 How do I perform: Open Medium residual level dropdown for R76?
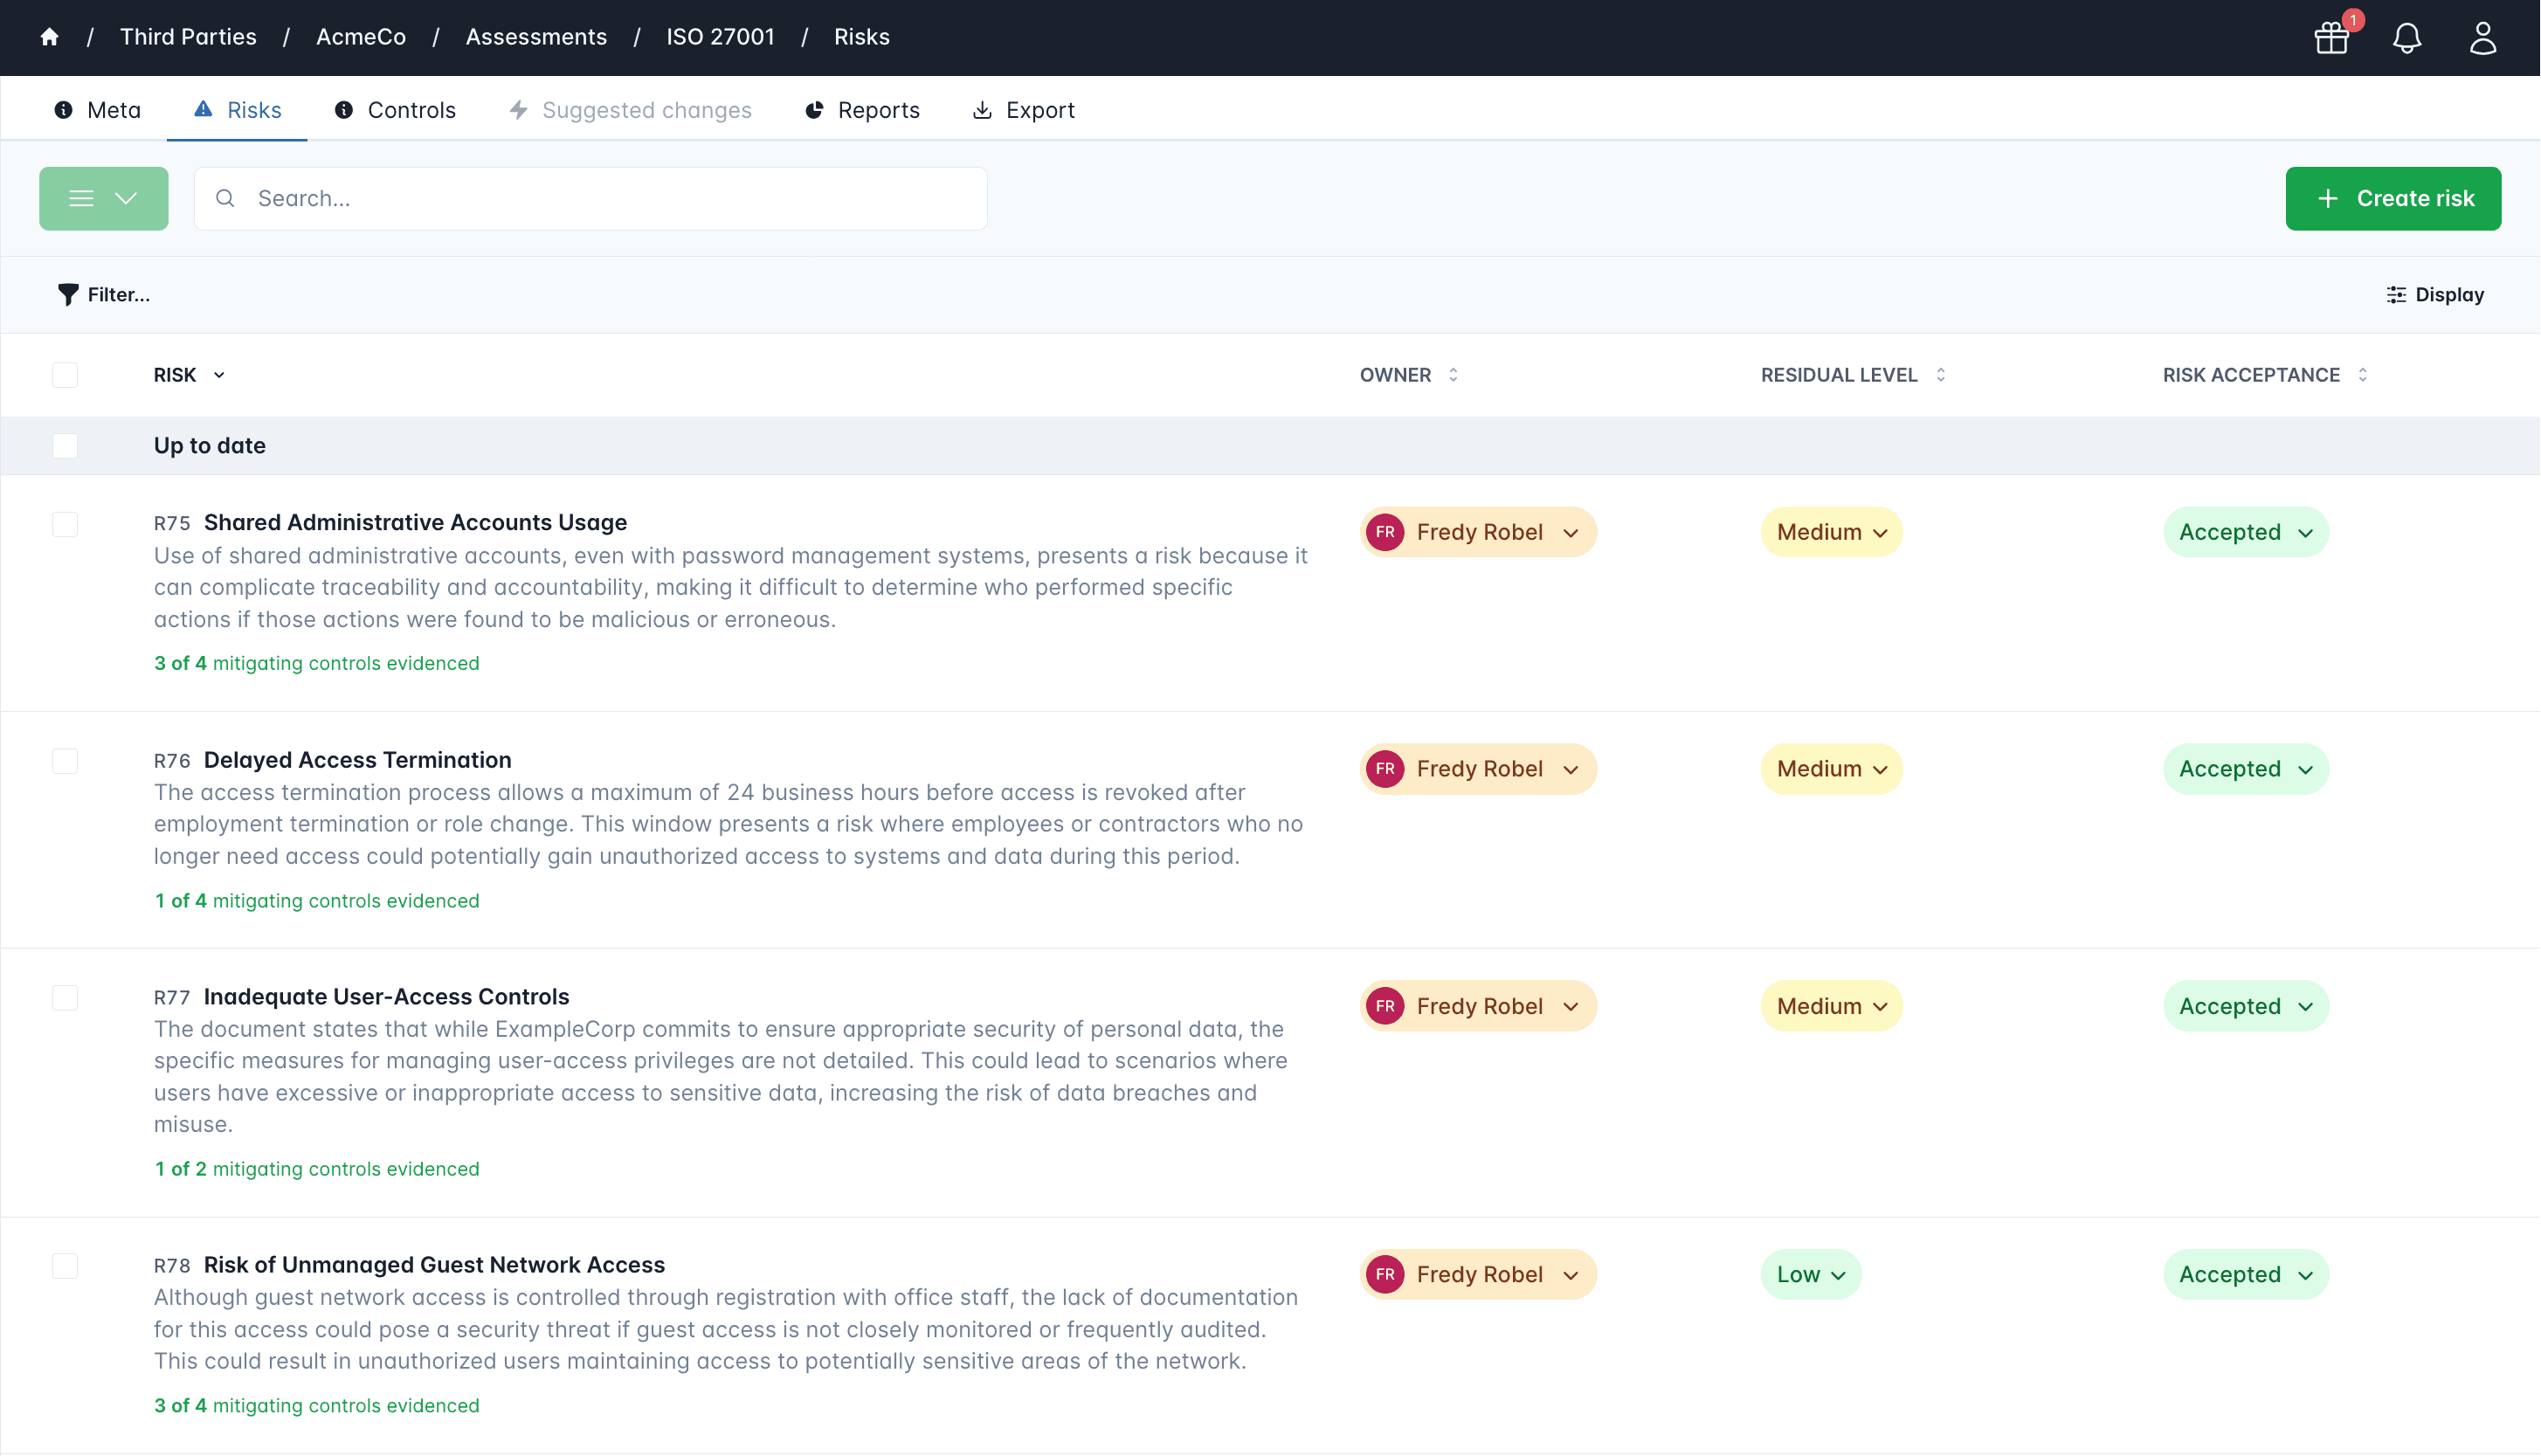coord(1831,769)
